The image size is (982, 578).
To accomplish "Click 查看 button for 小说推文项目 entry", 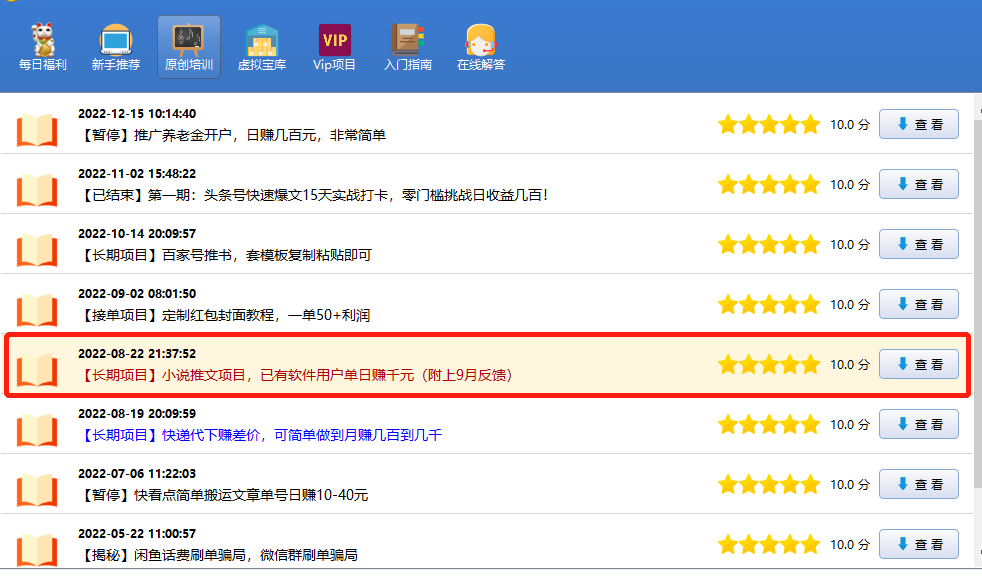I will click(919, 364).
